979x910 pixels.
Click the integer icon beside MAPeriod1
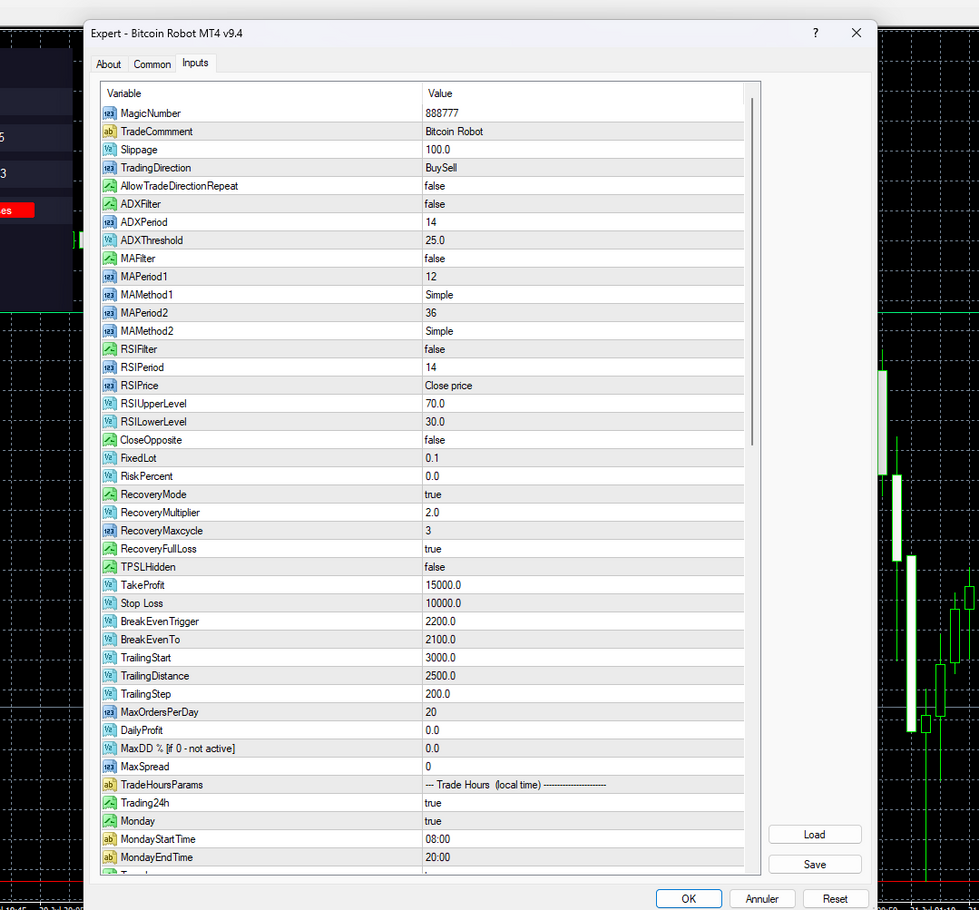tap(109, 277)
